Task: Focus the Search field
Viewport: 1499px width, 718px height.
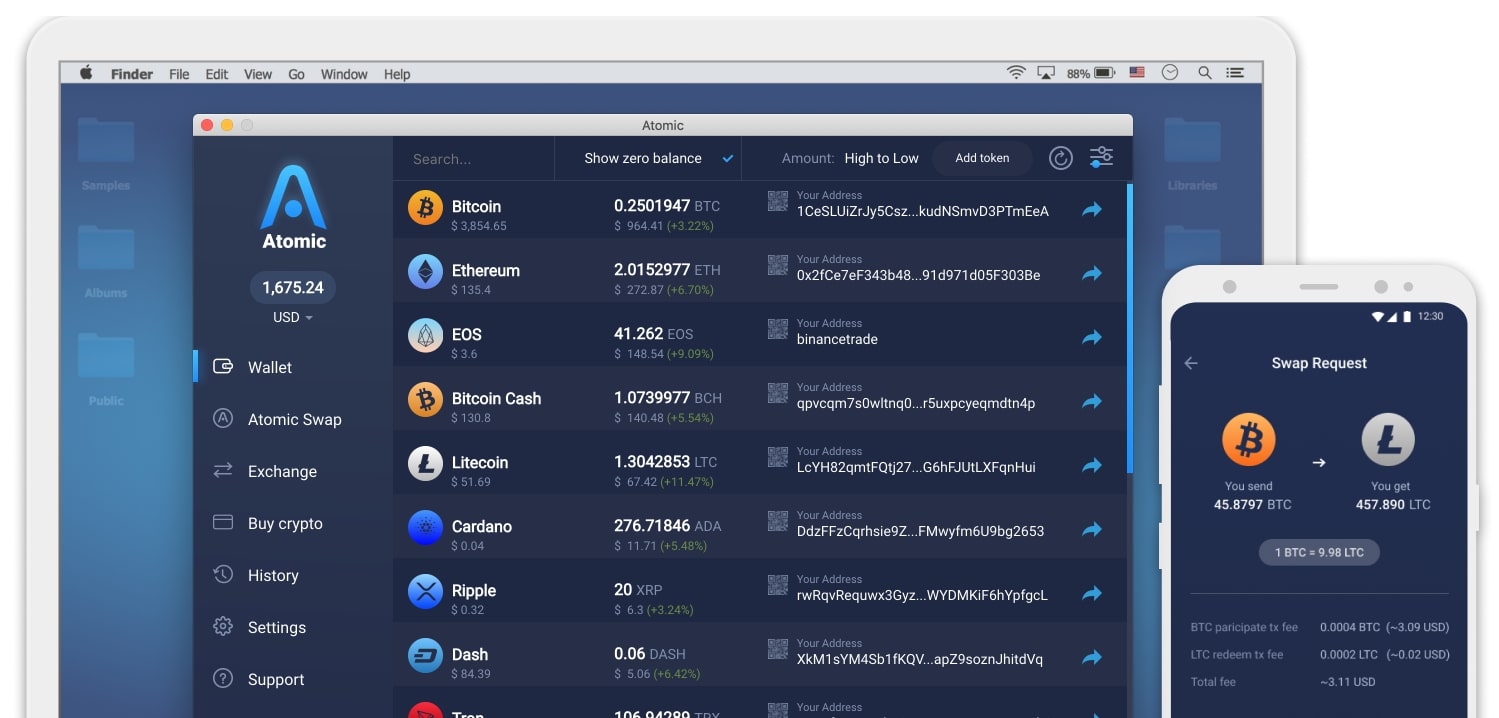Action: 473,158
